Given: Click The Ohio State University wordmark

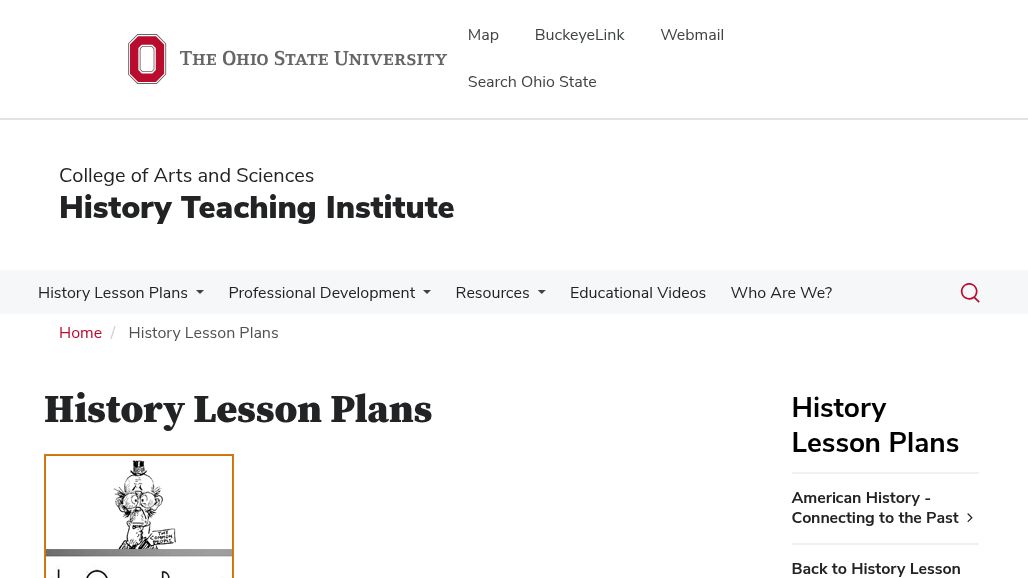Looking at the screenshot, I should pos(313,59).
